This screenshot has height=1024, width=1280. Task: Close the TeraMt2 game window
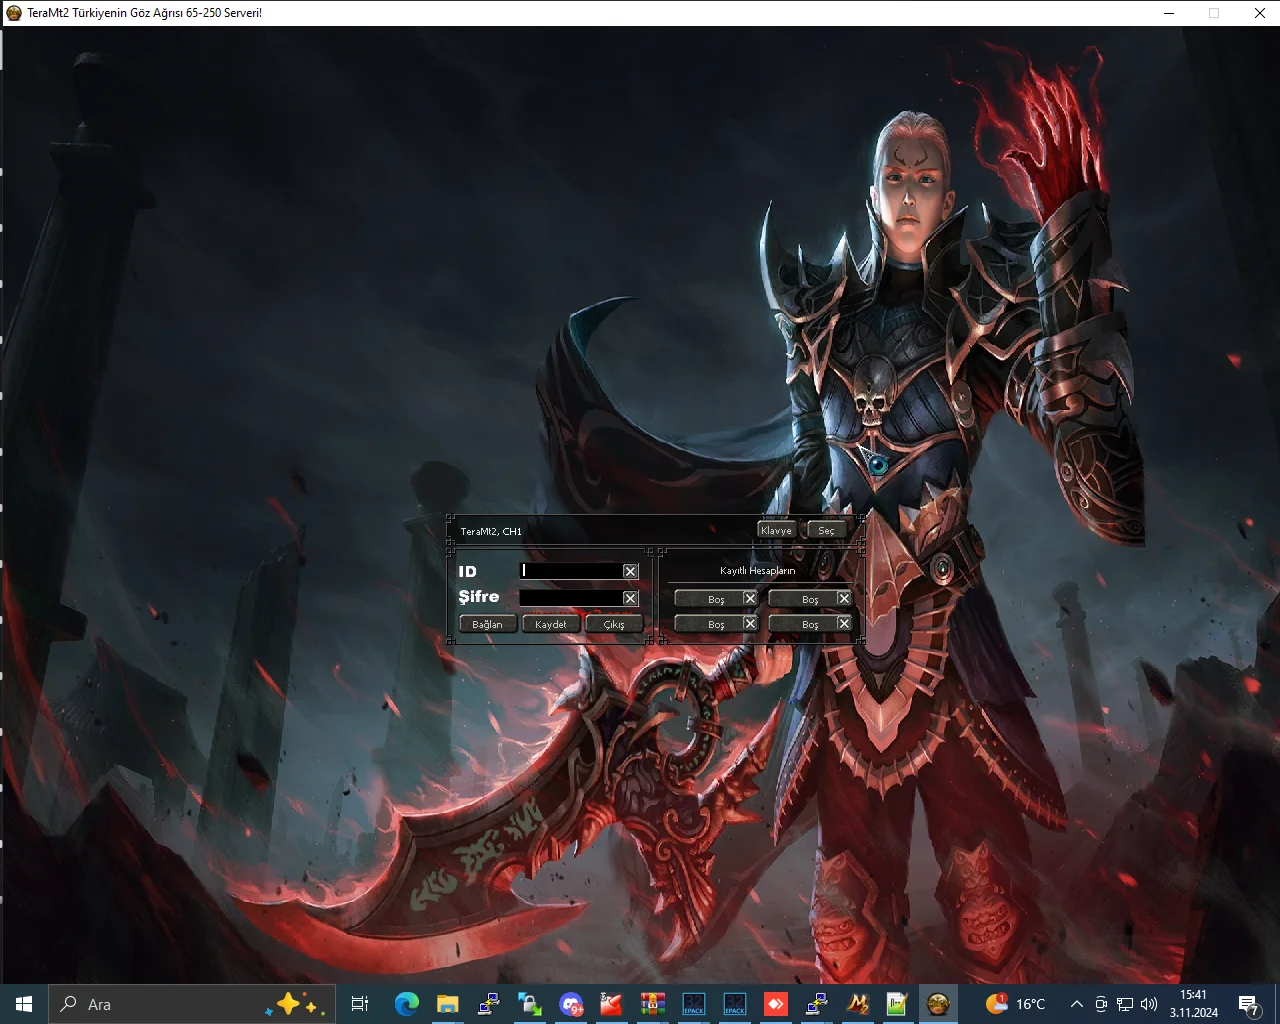1259,13
